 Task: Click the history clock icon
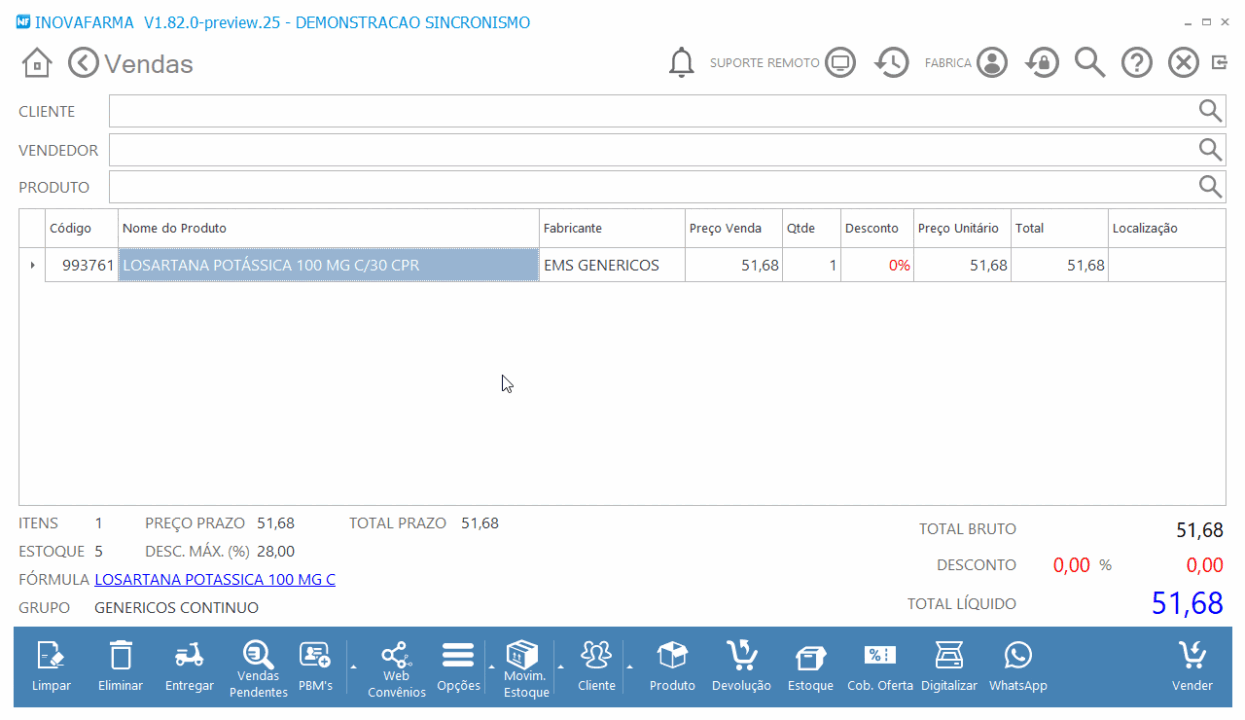point(890,63)
